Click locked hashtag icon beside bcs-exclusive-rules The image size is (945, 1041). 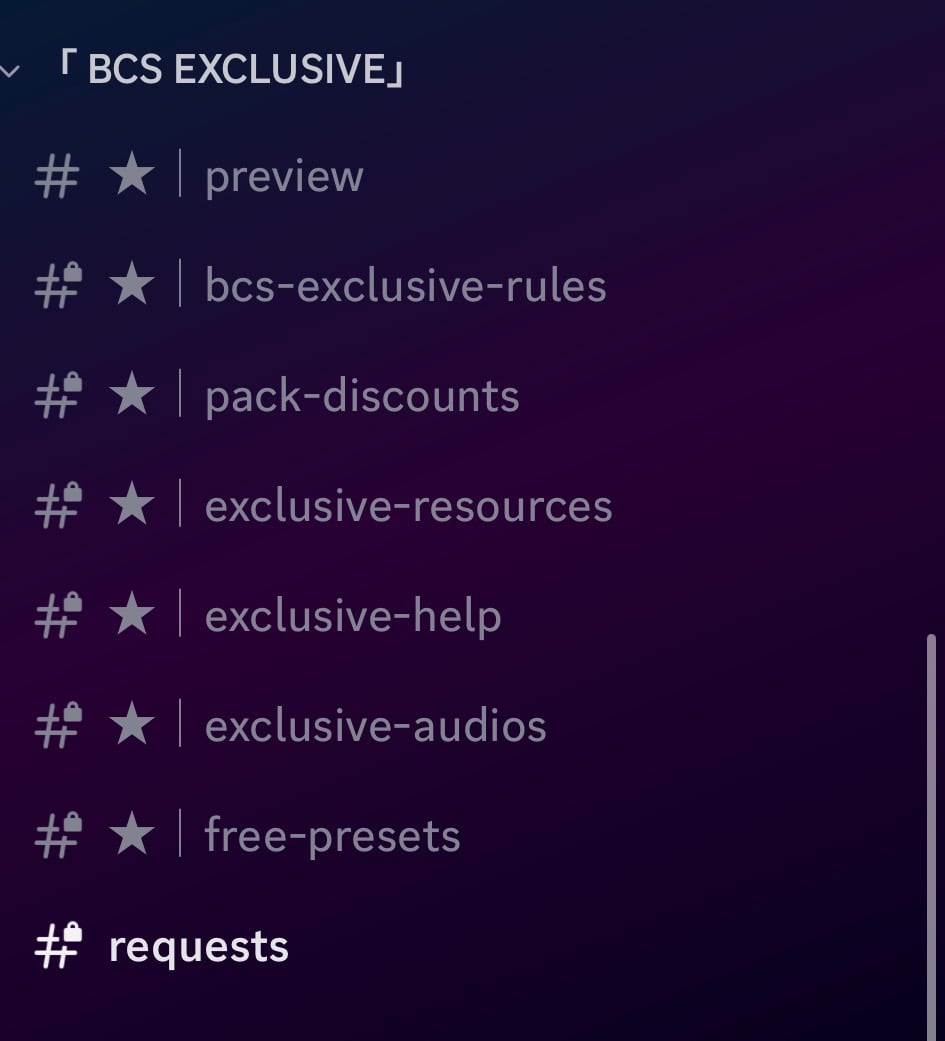(x=58, y=287)
